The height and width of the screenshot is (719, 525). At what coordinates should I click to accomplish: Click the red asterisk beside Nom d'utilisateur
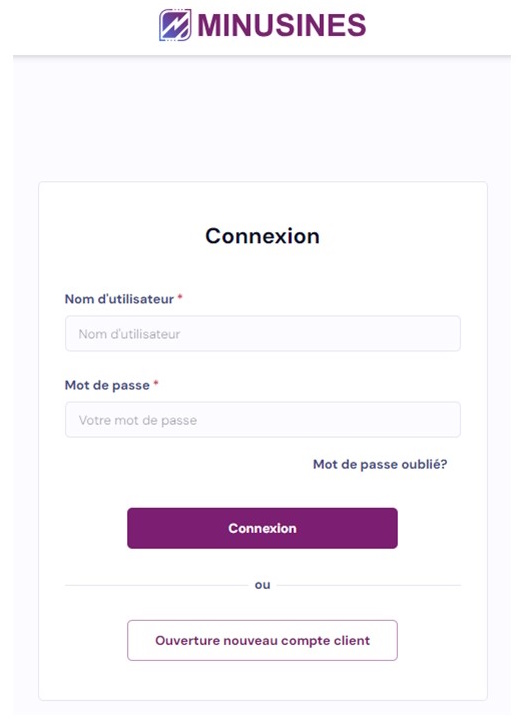pos(180,297)
